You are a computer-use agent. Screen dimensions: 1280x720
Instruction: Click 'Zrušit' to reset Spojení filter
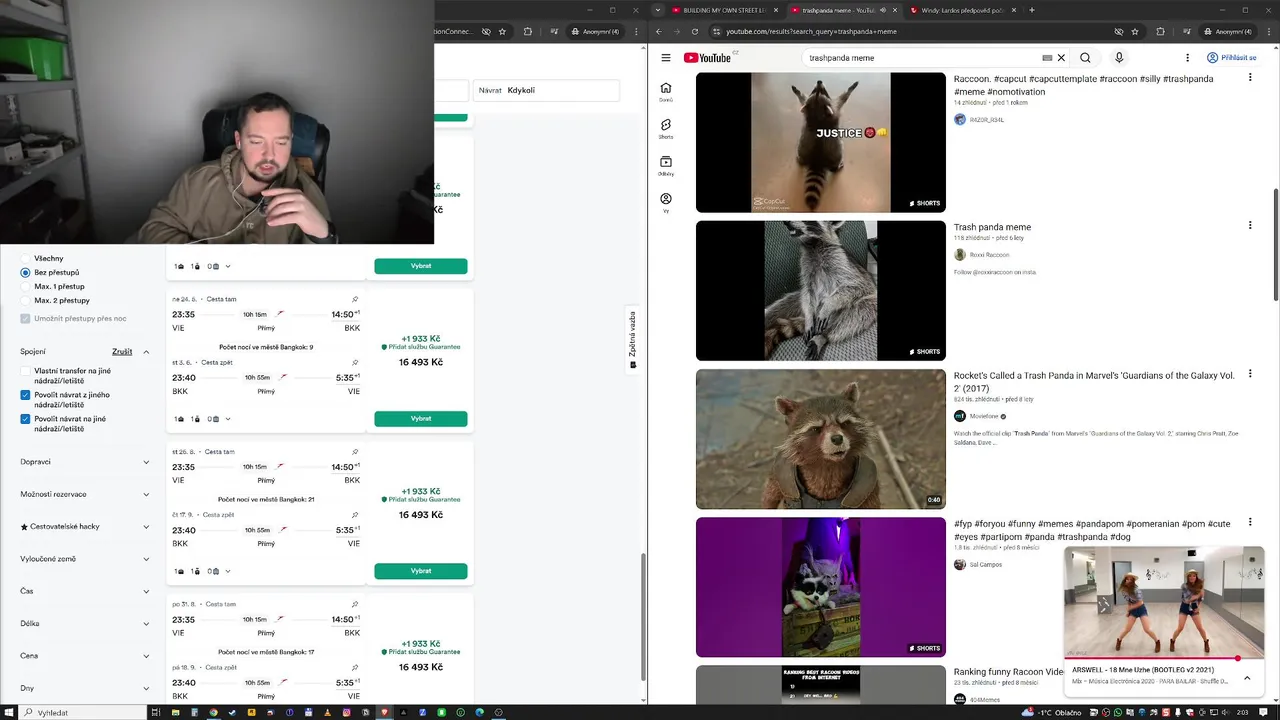click(122, 352)
